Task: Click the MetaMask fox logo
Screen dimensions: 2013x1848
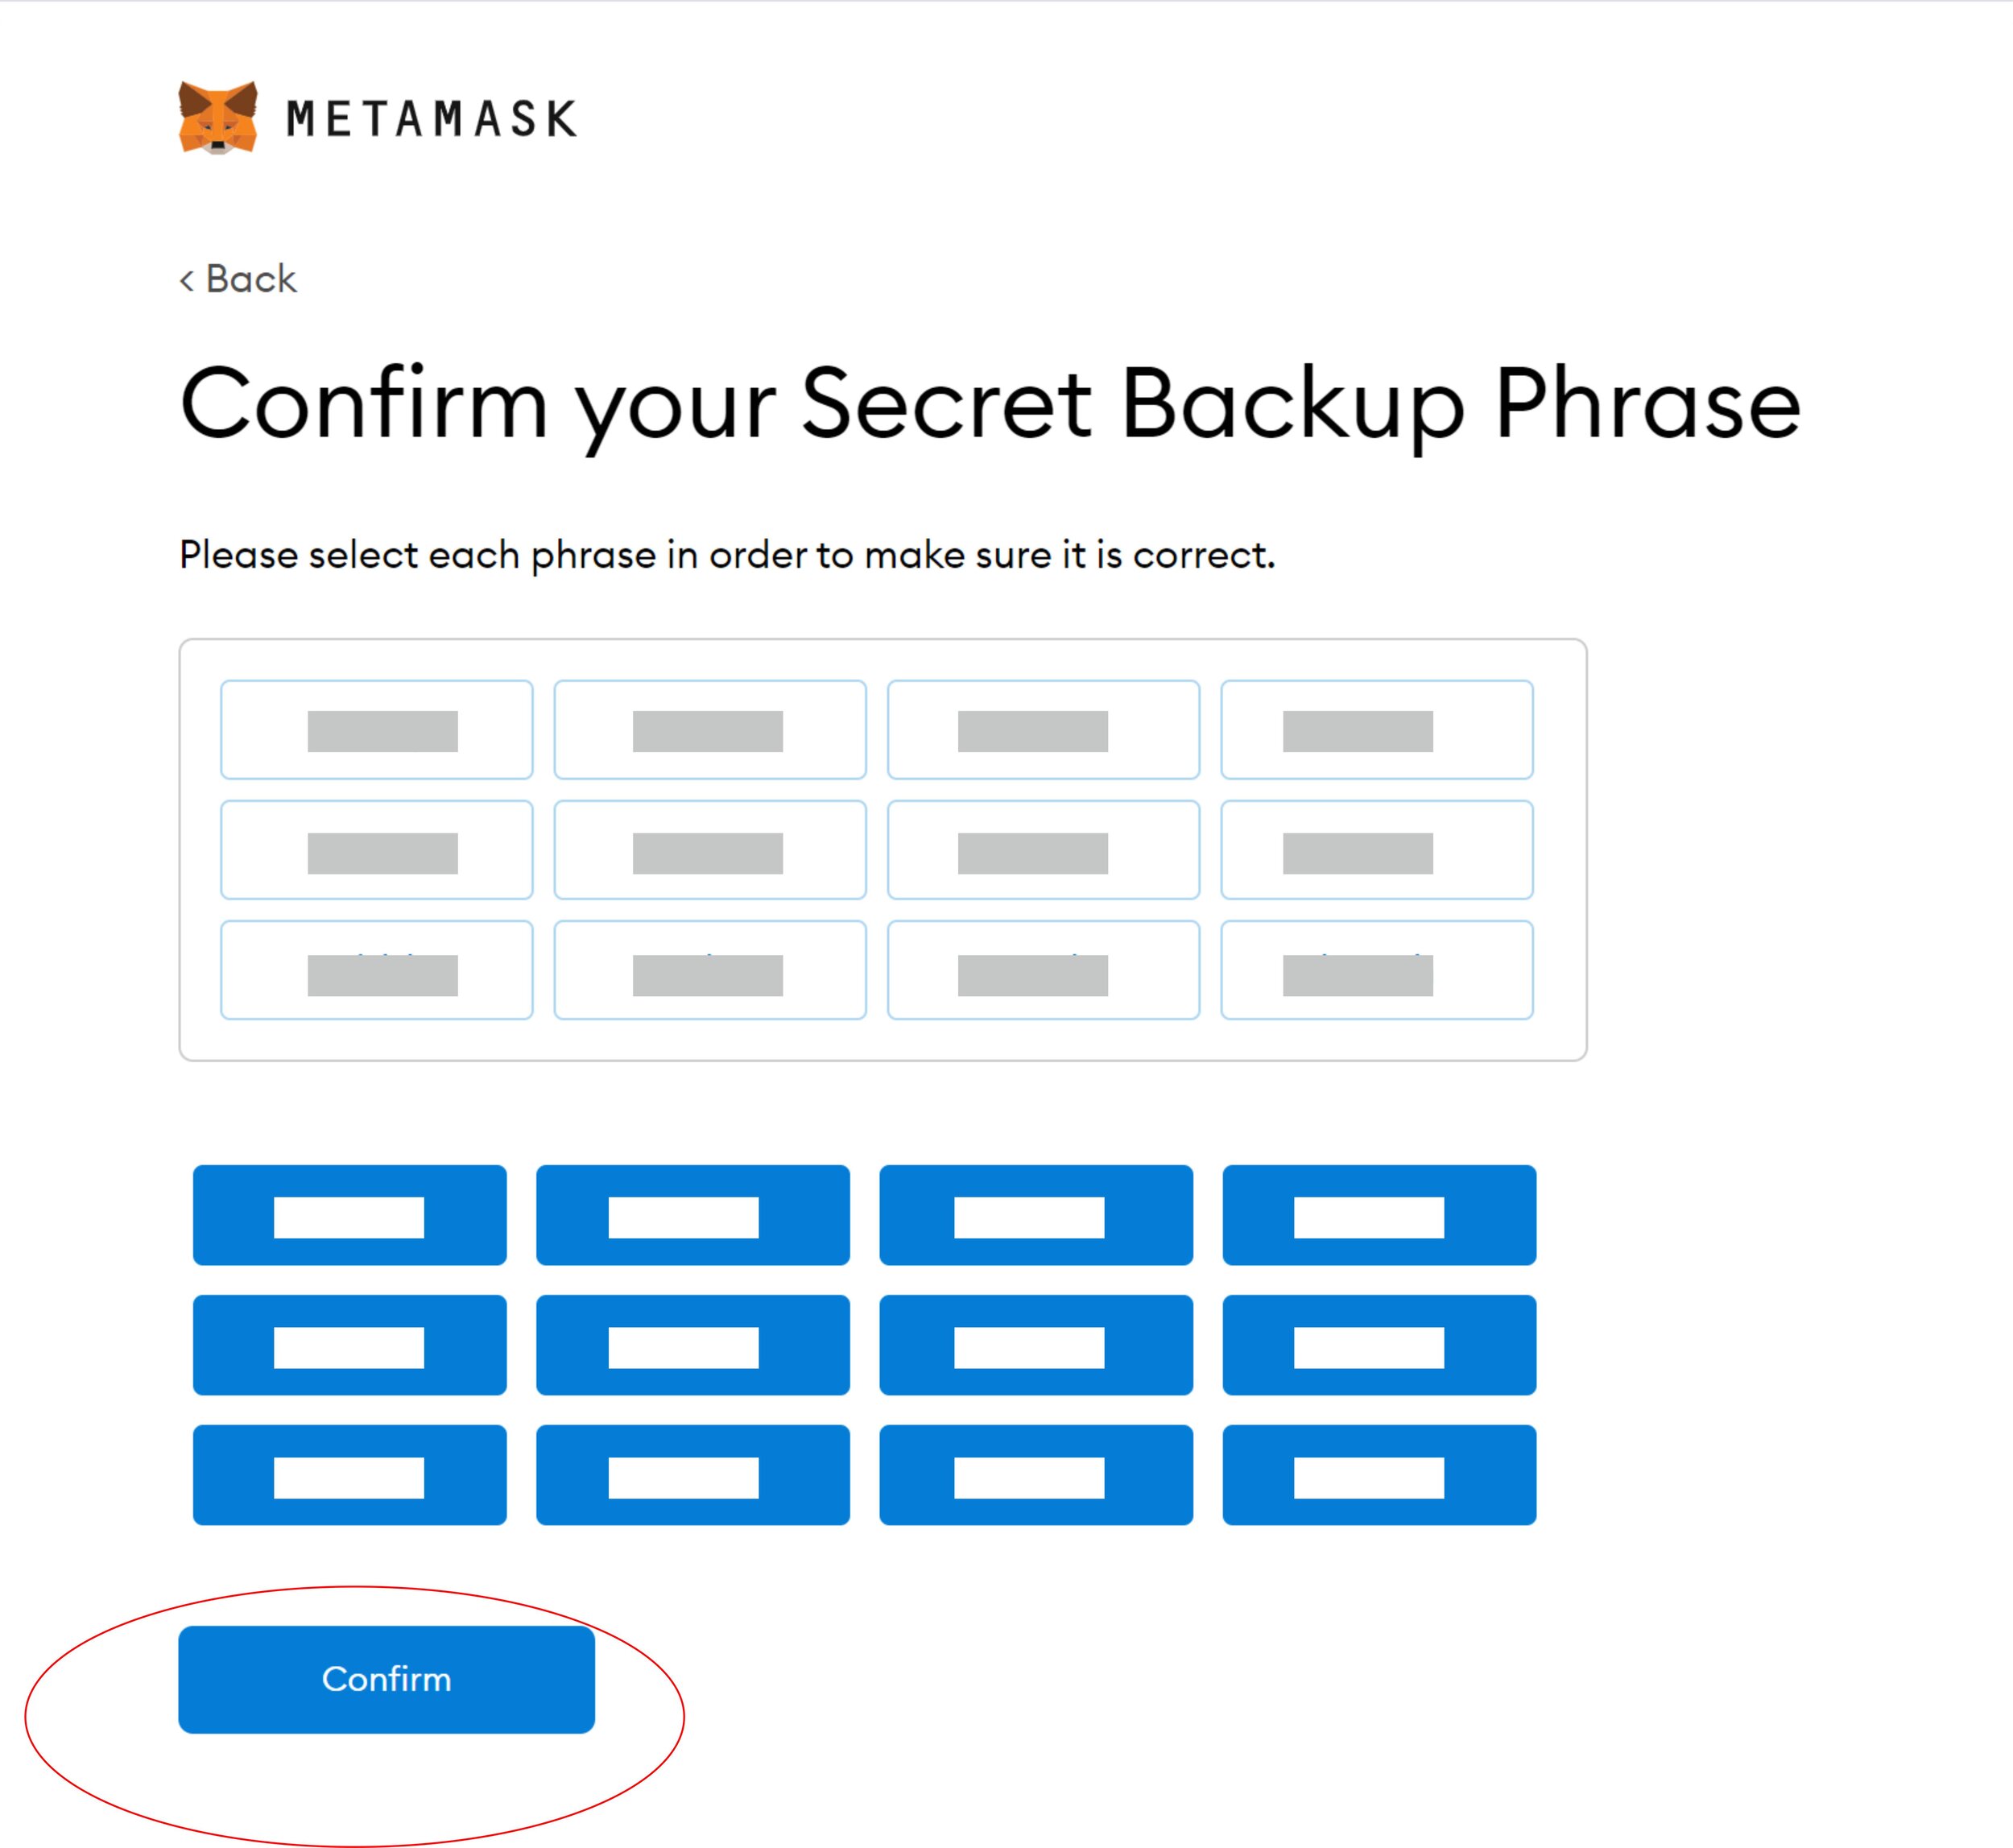Action: point(218,118)
